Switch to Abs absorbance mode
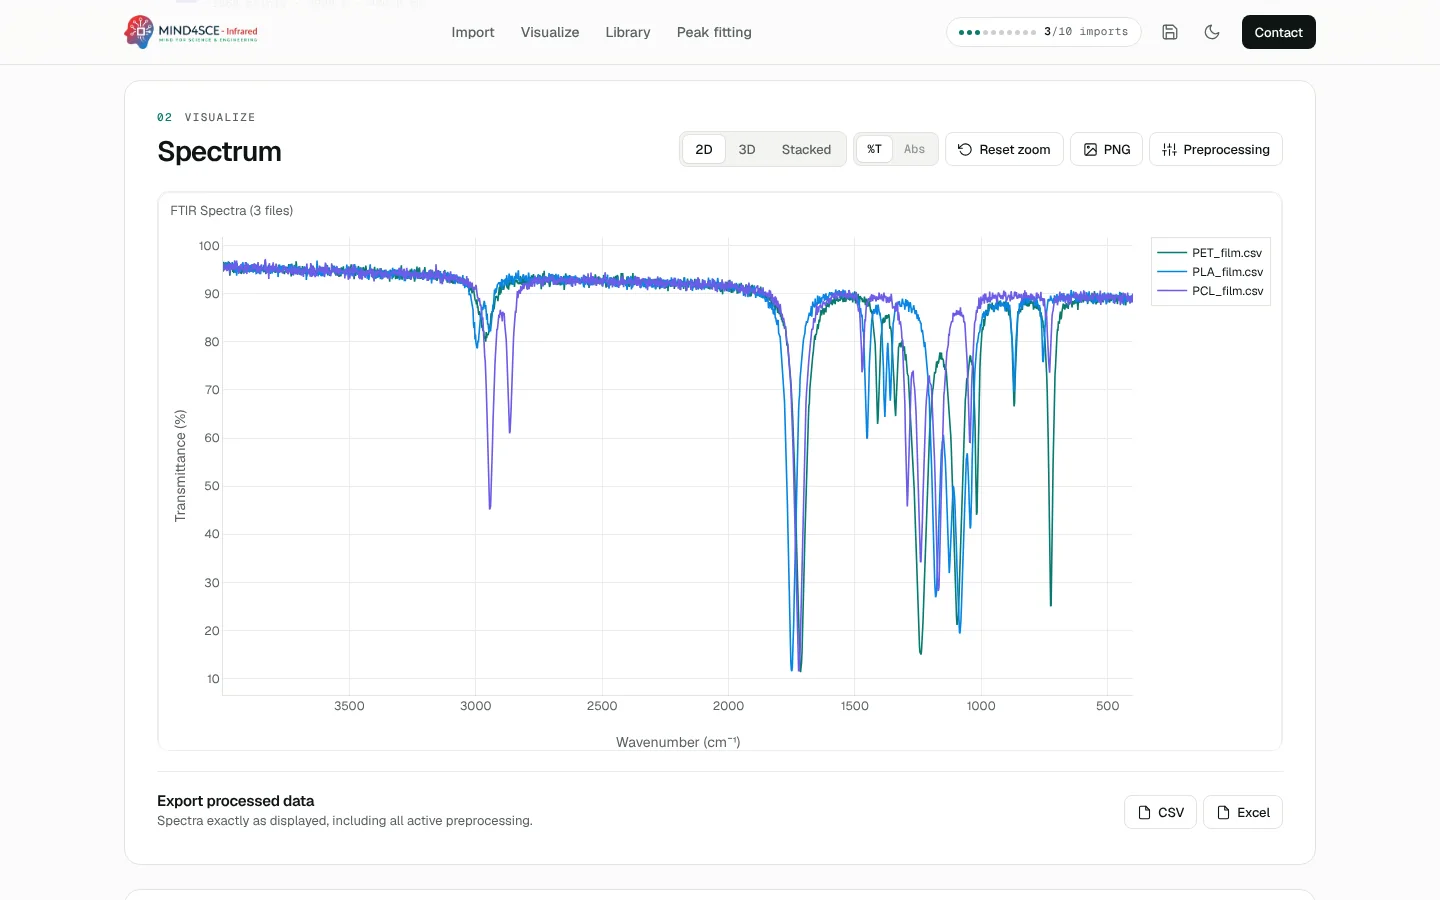The height and width of the screenshot is (900, 1440). pos(914,149)
